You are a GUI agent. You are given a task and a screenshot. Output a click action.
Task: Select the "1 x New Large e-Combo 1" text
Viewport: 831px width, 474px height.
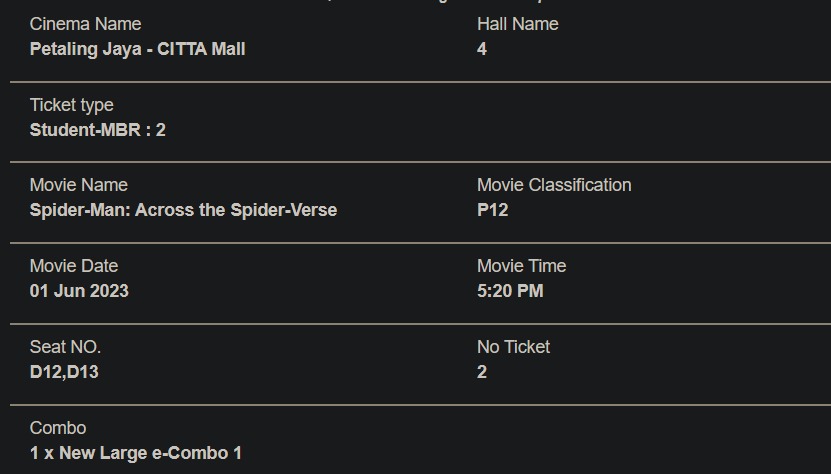pyautogui.click(x=135, y=453)
